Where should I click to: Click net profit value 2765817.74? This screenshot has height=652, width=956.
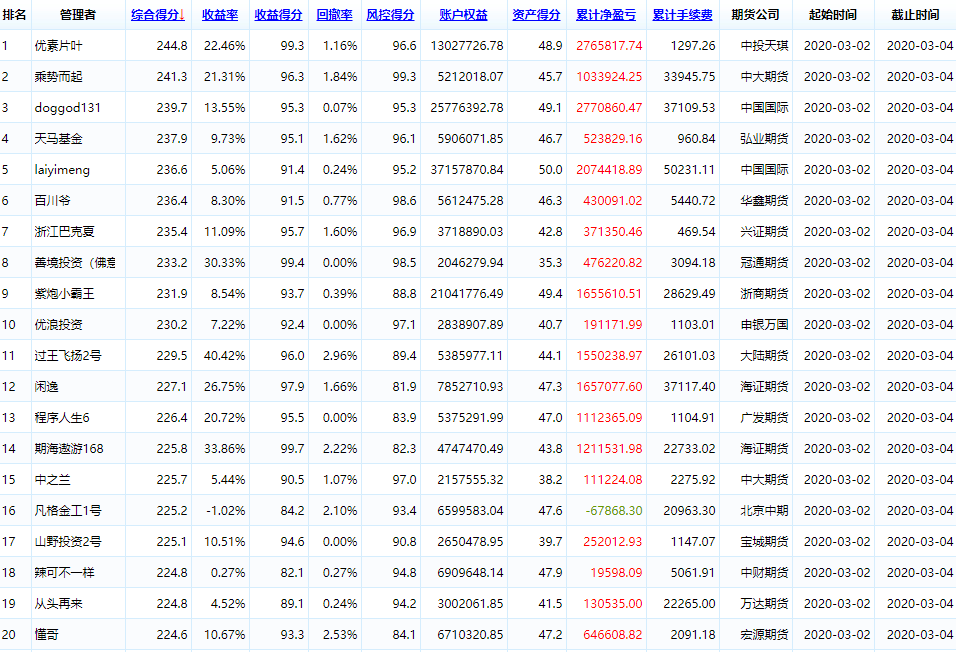tap(609, 46)
